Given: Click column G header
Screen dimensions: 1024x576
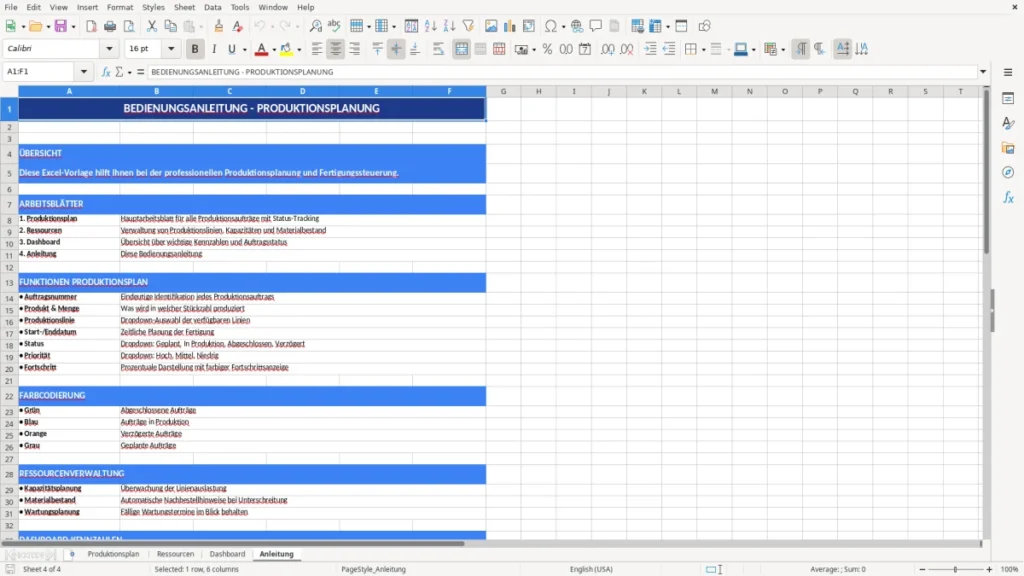Looking at the screenshot, I should (x=504, y=91).
